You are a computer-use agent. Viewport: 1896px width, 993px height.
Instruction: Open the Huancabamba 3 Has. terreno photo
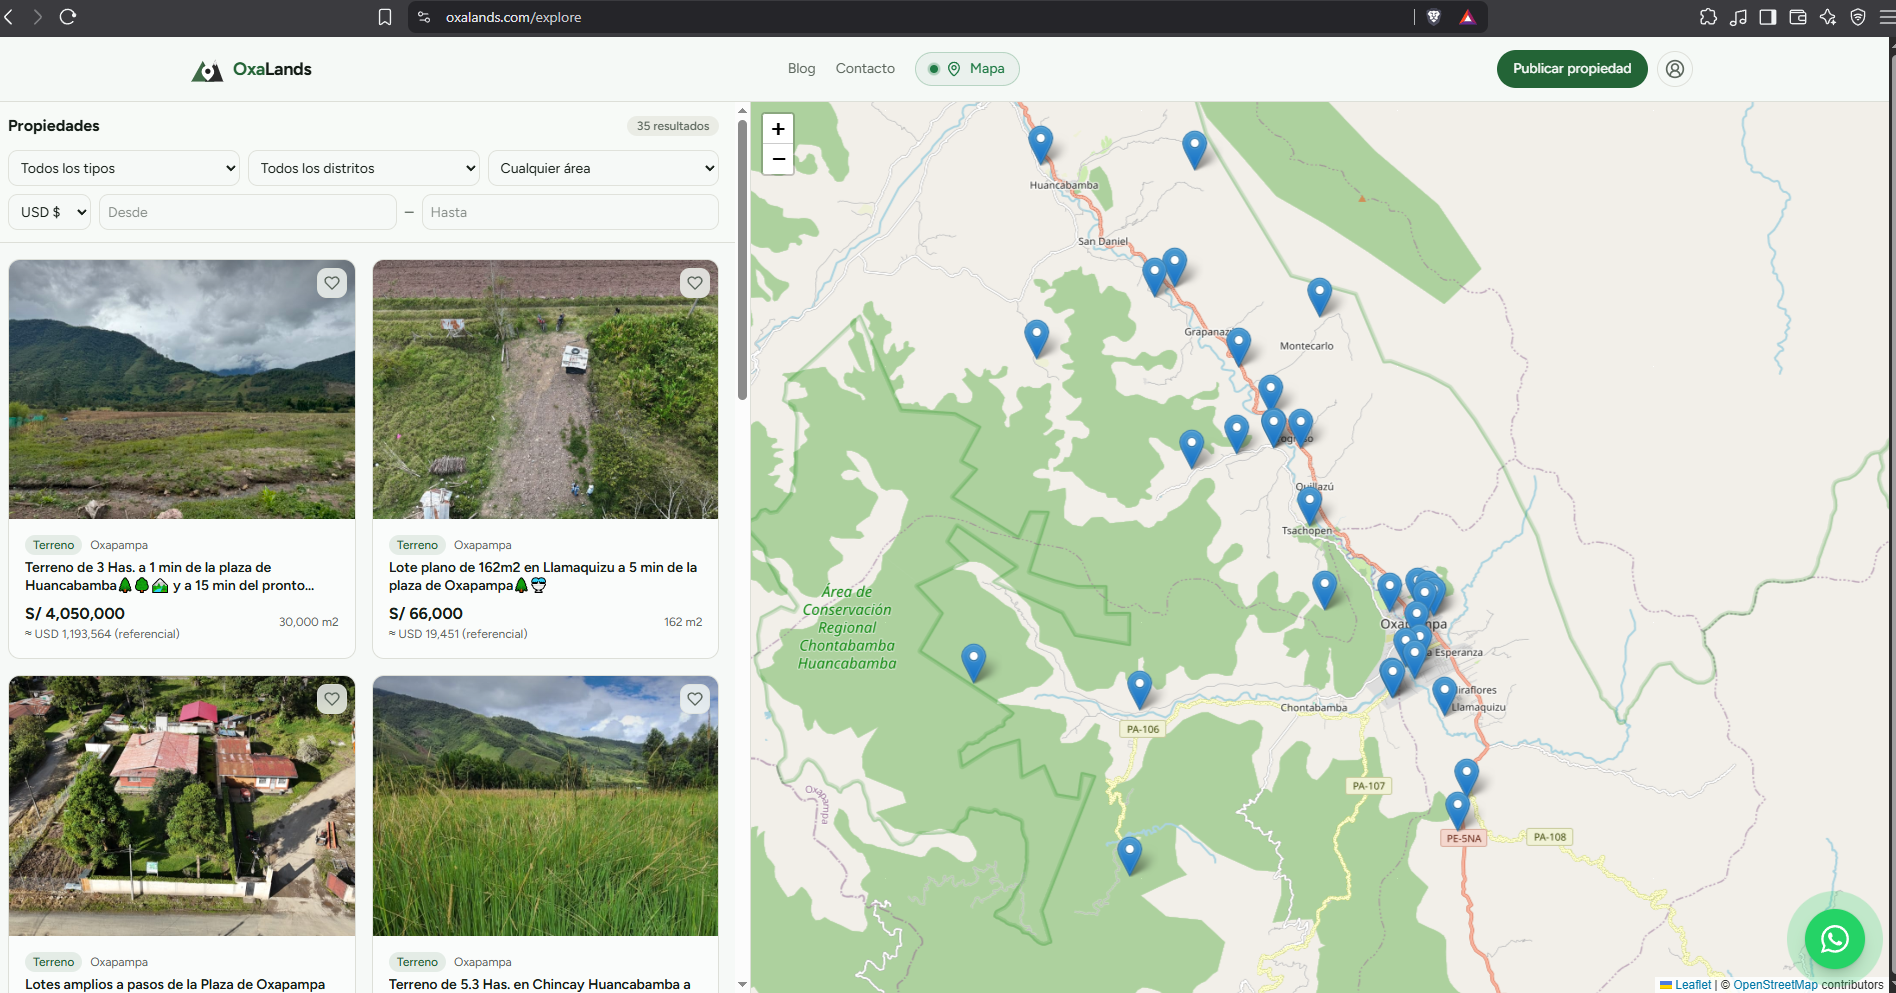pos(182,390)
